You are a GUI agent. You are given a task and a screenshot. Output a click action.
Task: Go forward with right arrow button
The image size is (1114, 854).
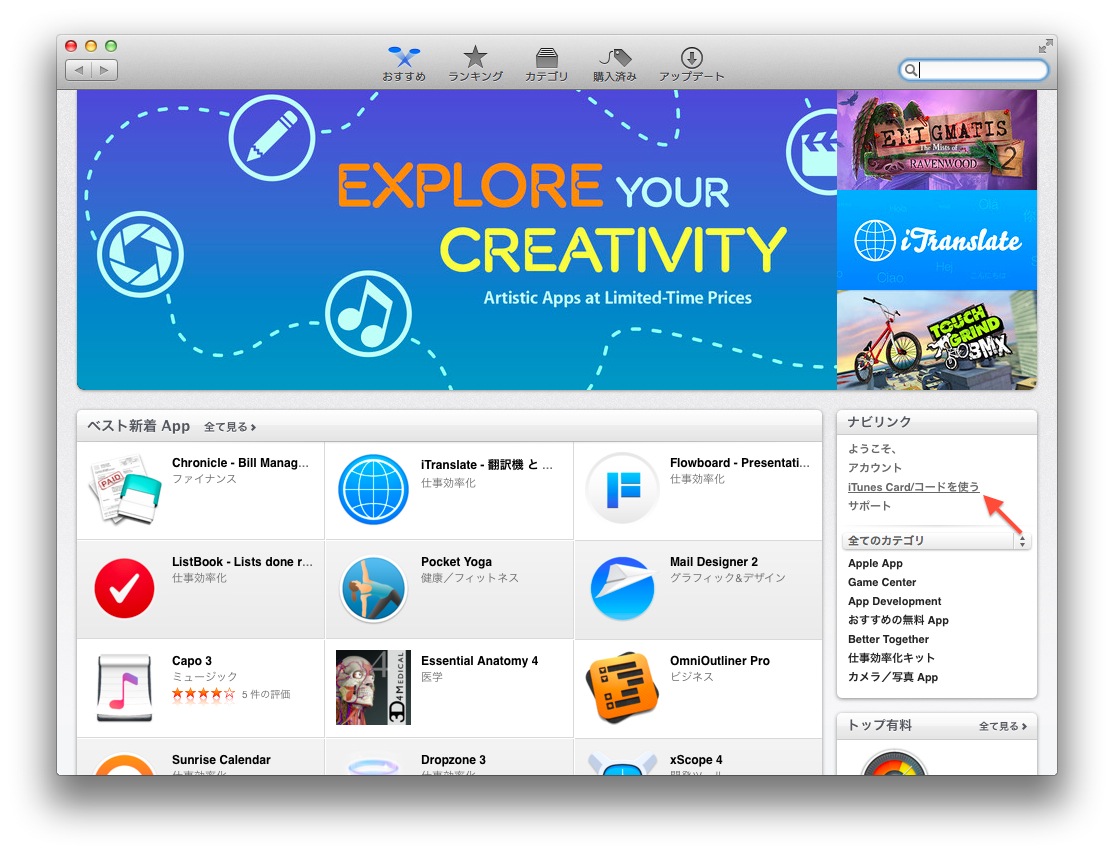[x=104, y=70]
